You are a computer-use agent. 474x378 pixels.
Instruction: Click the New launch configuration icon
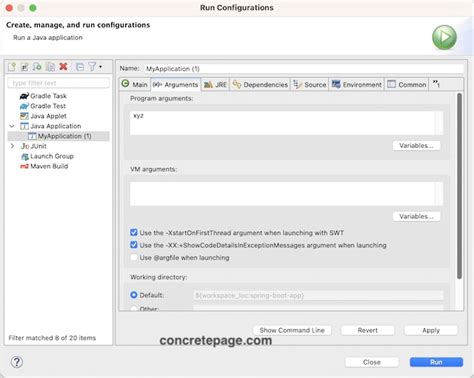(x=12, y=67)
